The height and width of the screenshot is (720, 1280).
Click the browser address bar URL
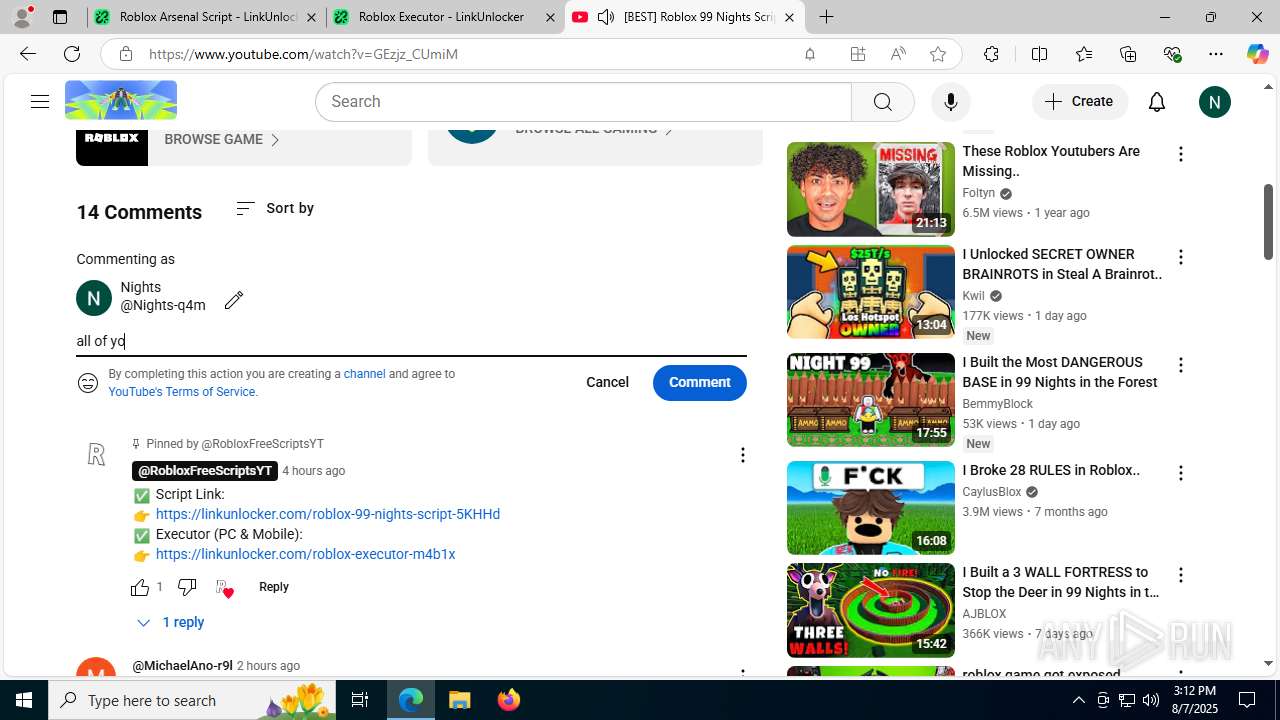[x=303, y=54]
